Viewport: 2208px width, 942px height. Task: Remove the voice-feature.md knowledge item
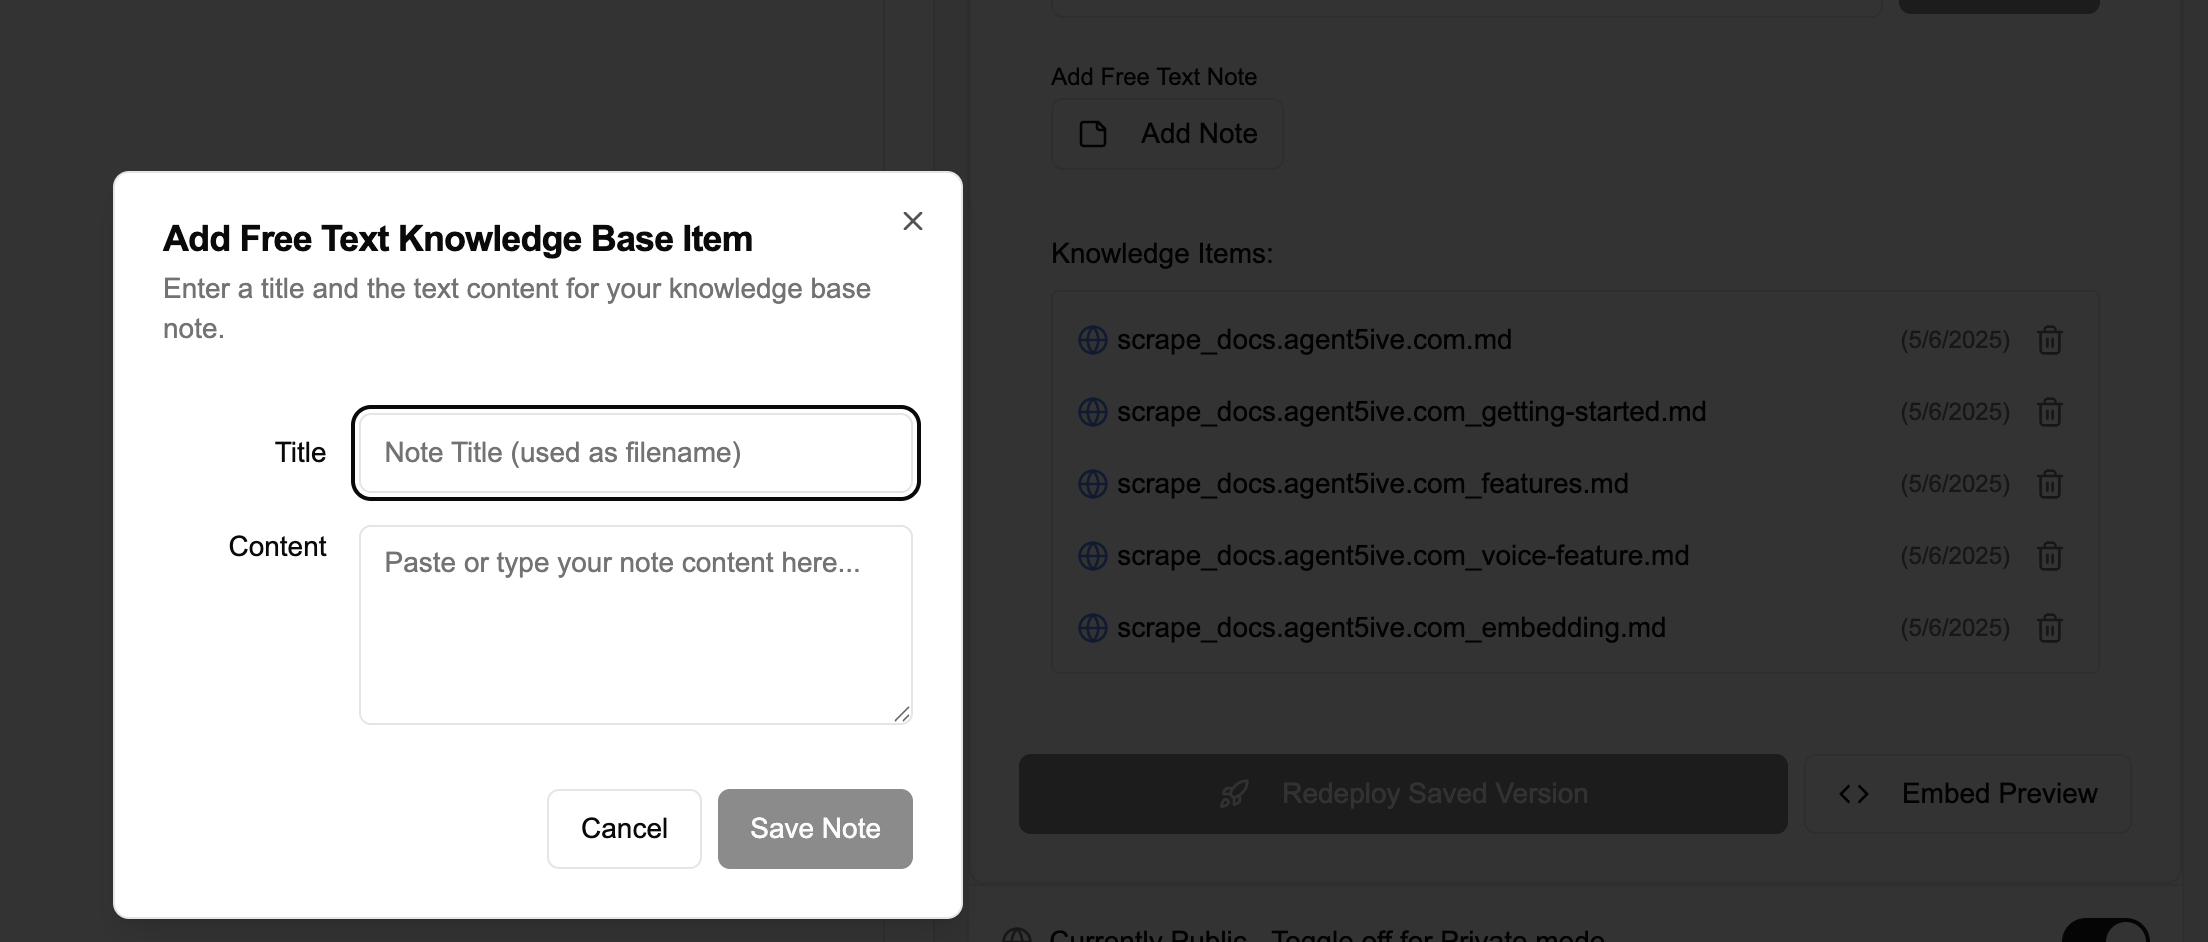point(2049,556)
